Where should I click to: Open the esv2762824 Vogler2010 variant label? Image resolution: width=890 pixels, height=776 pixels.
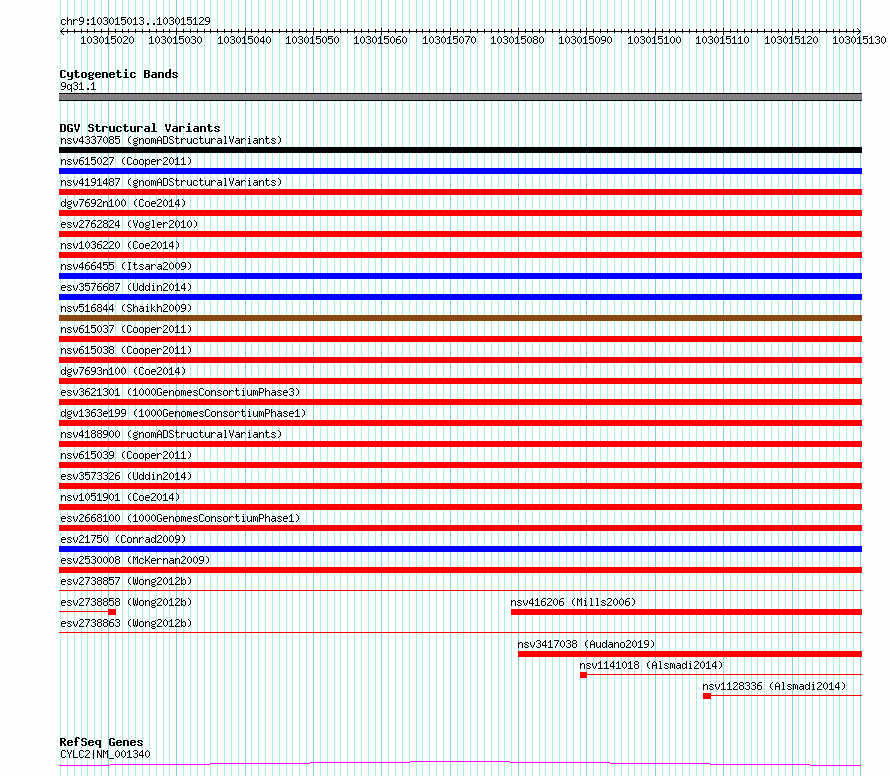129,224
